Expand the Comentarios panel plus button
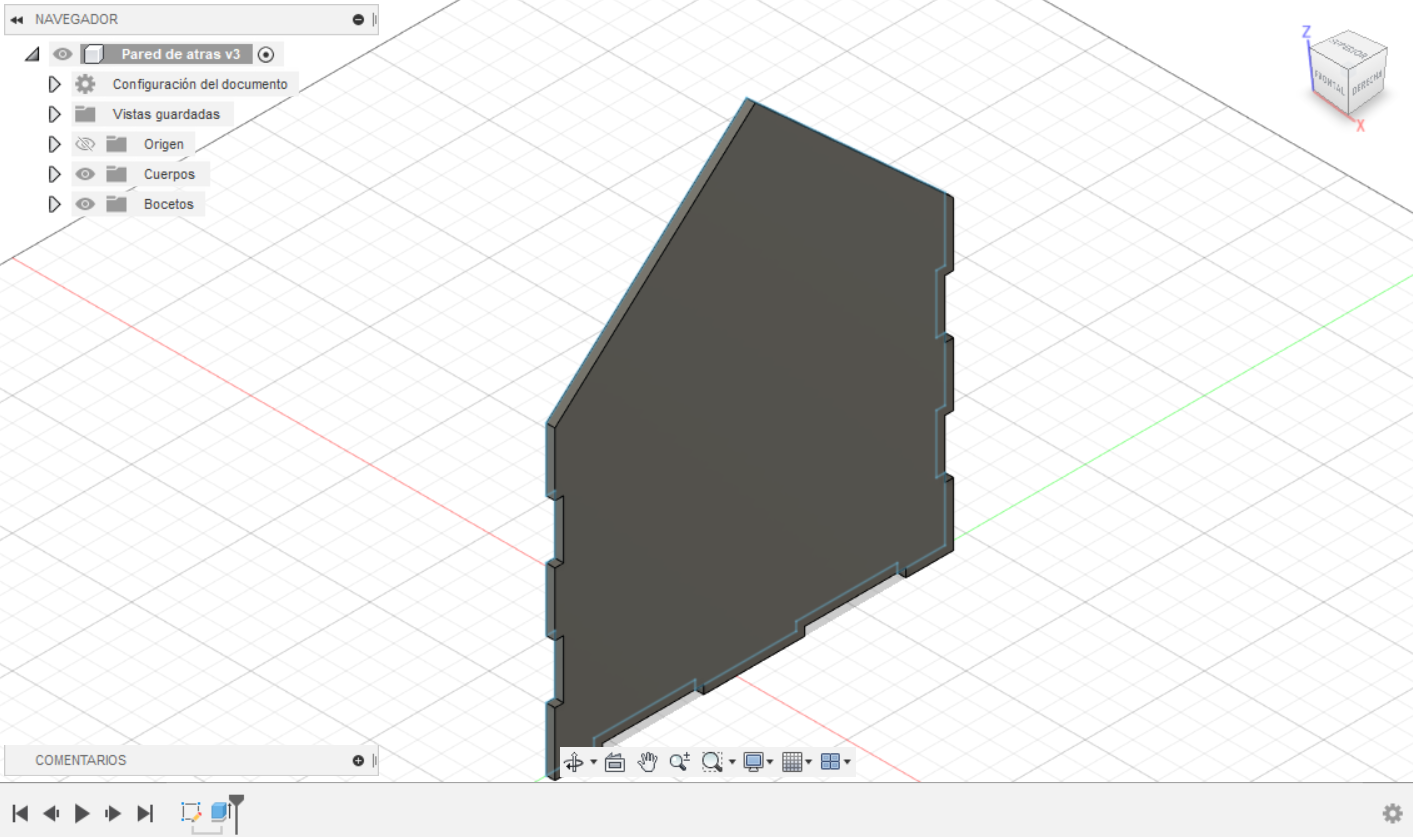 click(358, 761)
